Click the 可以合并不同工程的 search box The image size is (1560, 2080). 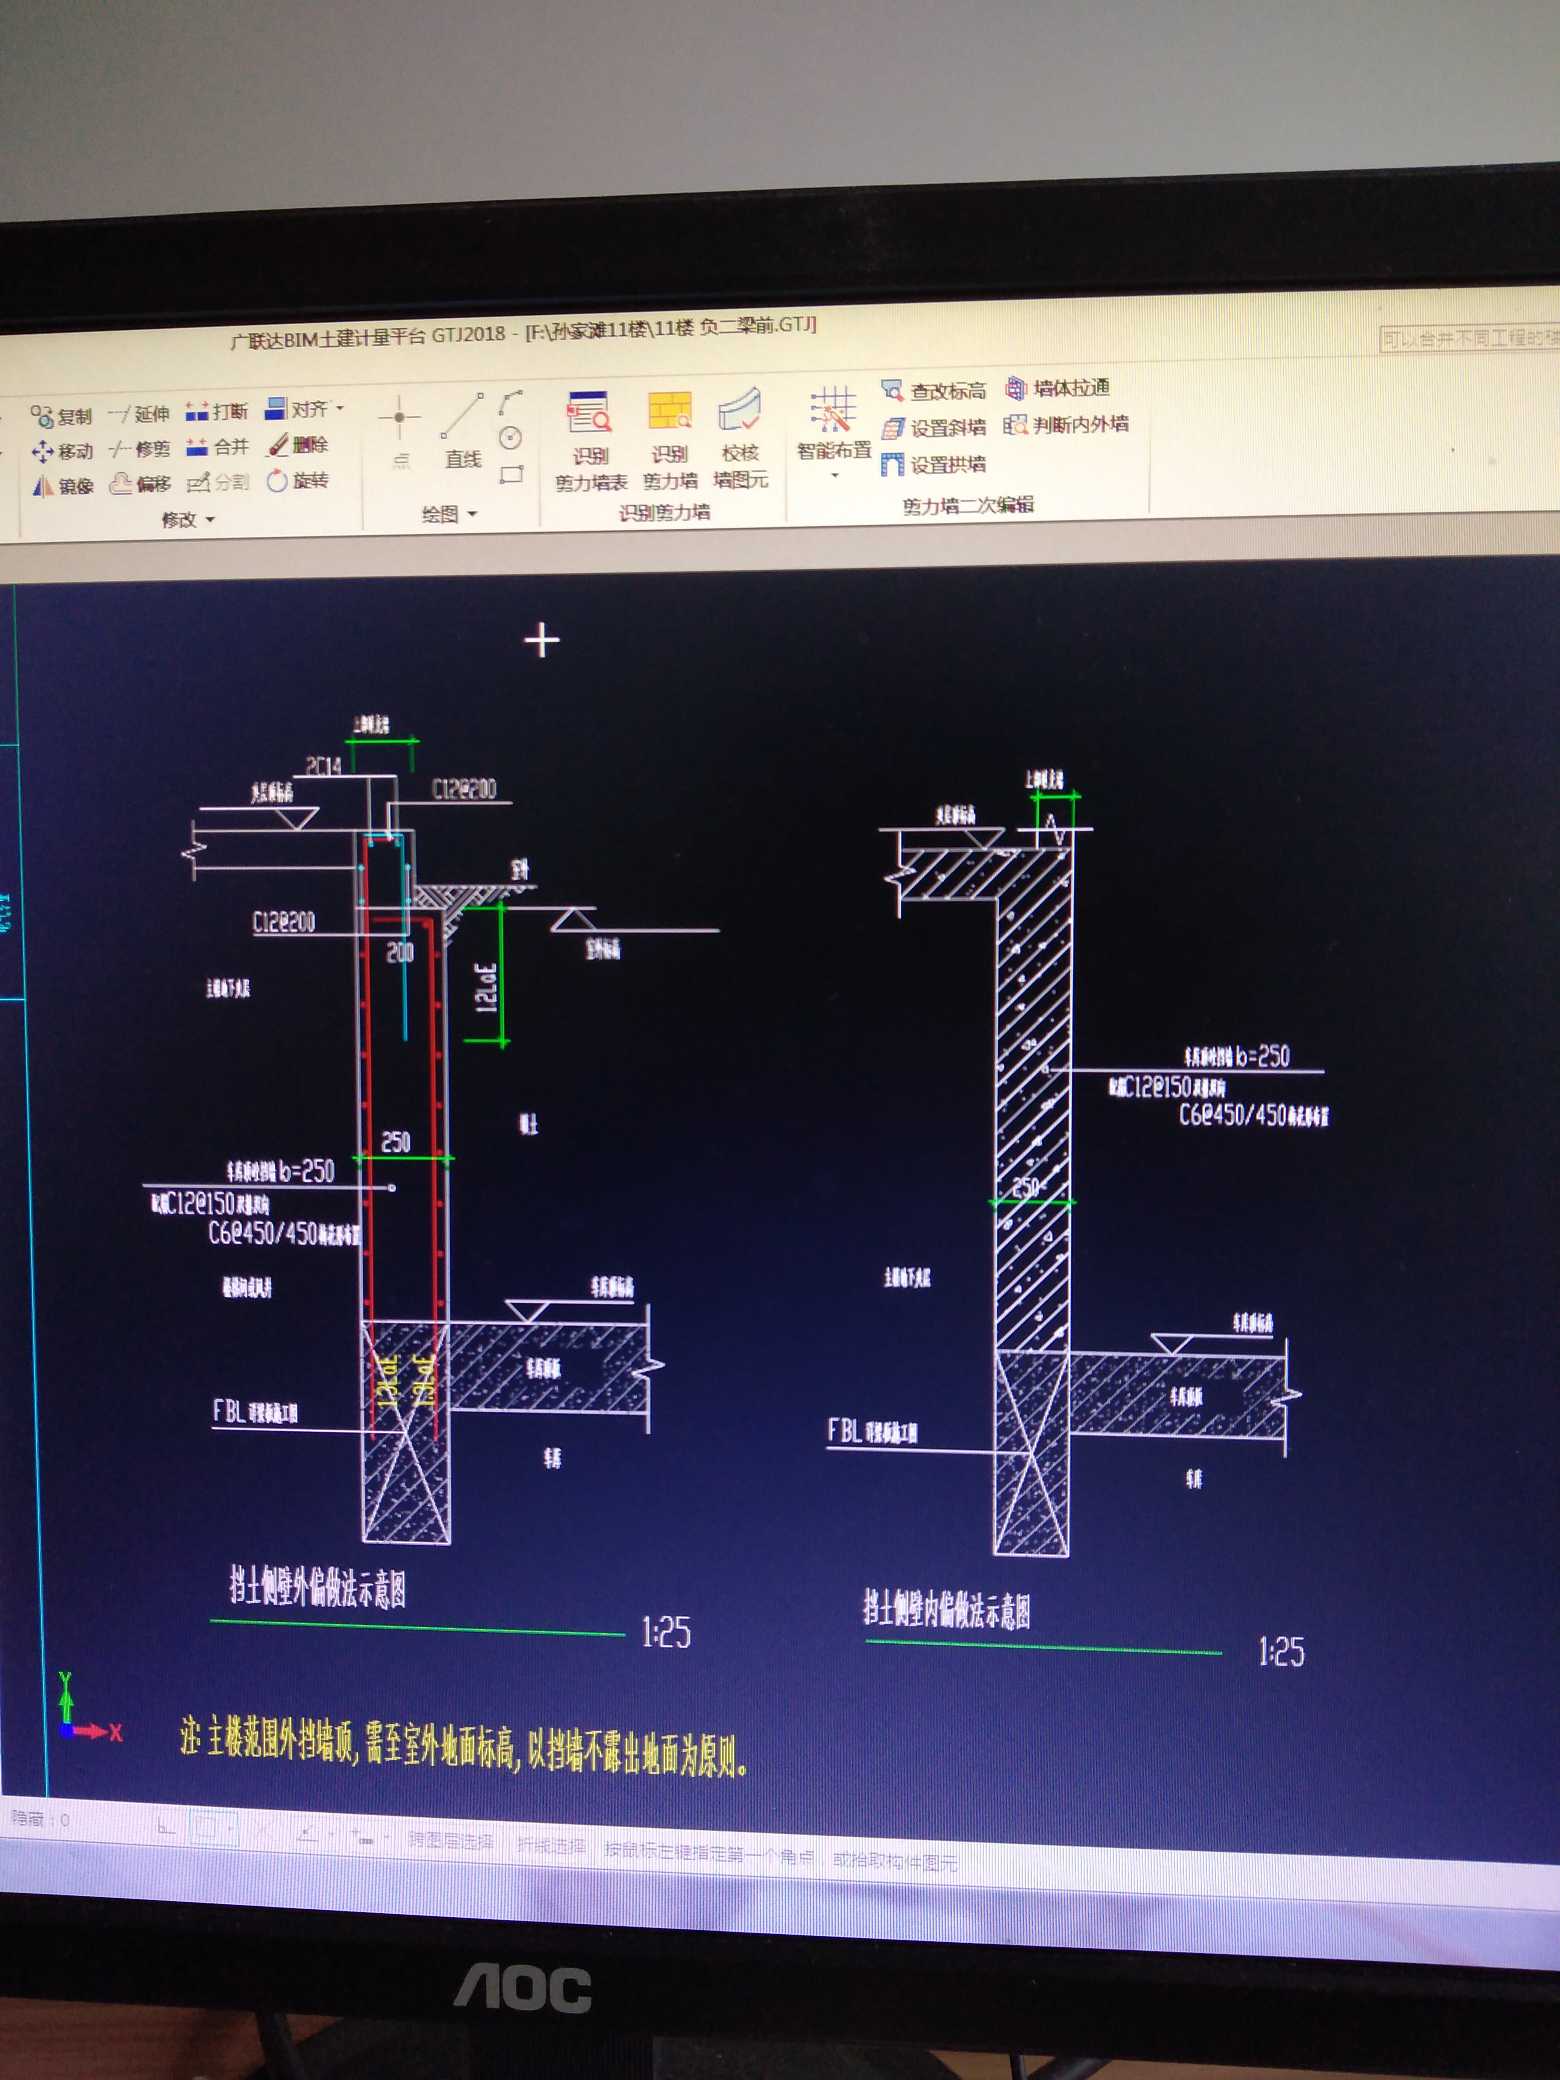[x=1468, y=338]
